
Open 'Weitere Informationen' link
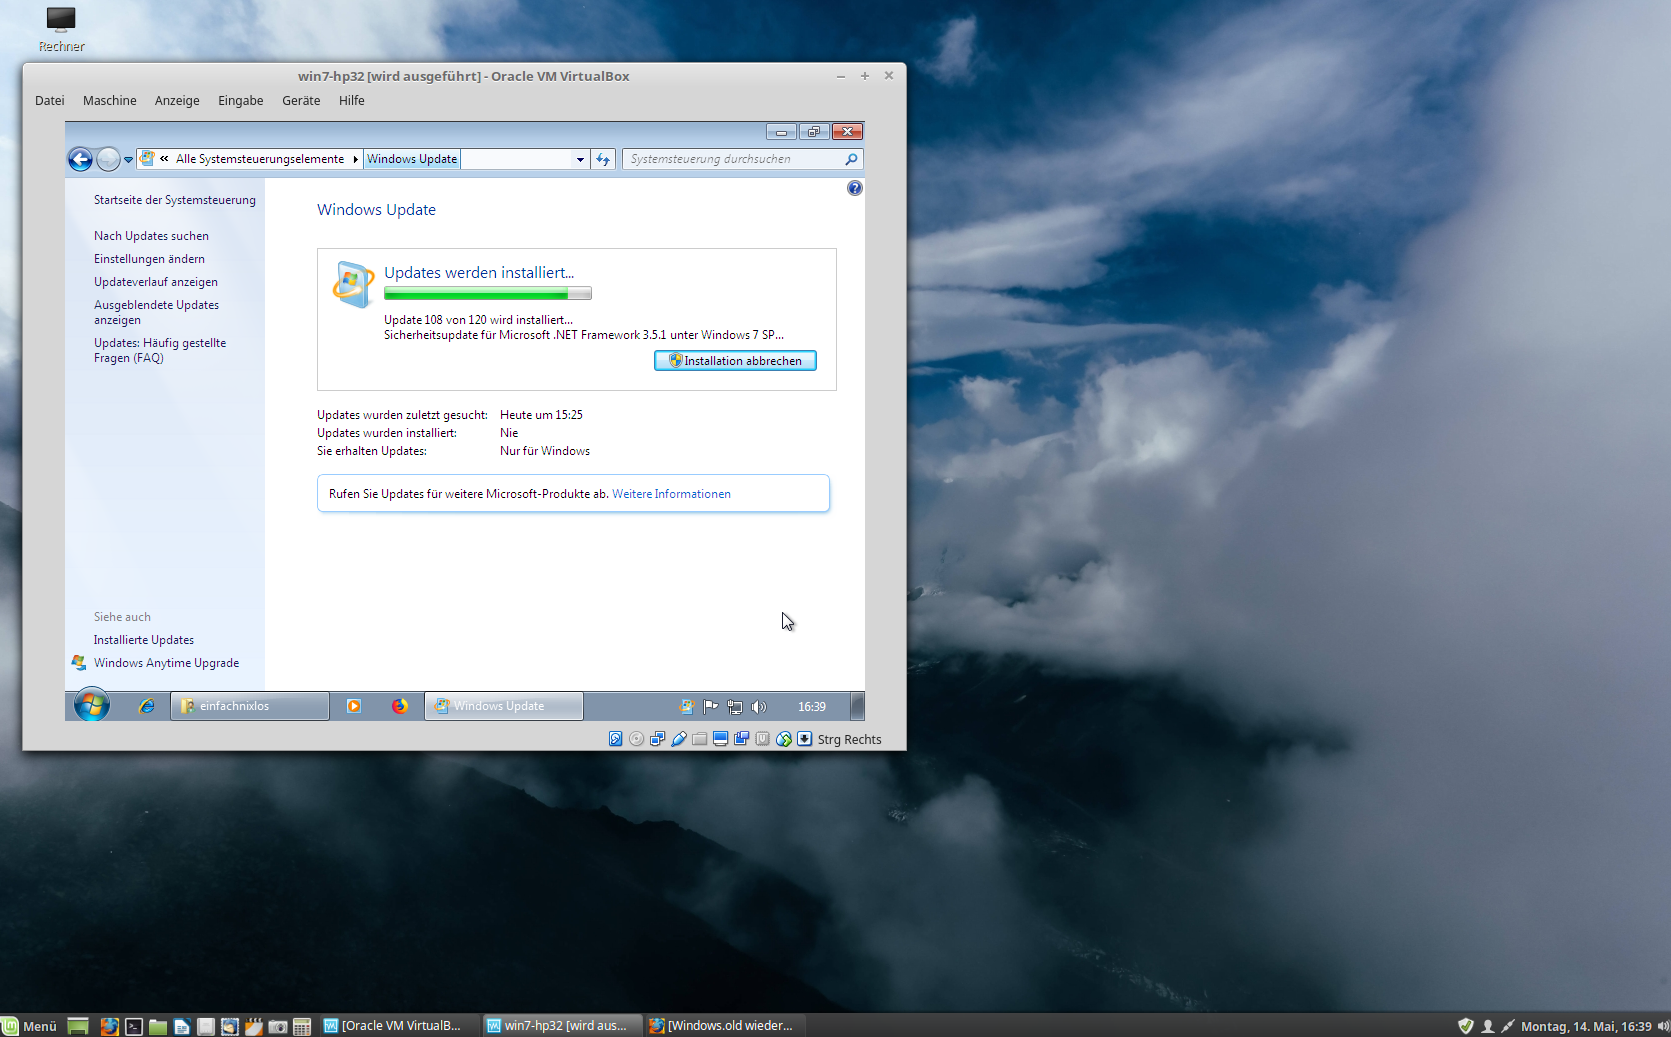coord(671,494)
